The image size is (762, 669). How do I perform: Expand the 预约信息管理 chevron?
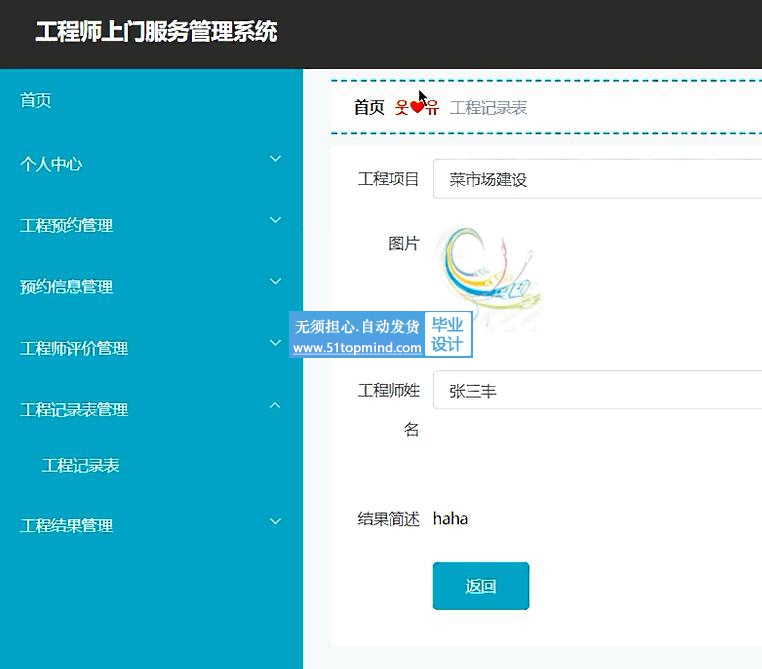pos(276,281)
